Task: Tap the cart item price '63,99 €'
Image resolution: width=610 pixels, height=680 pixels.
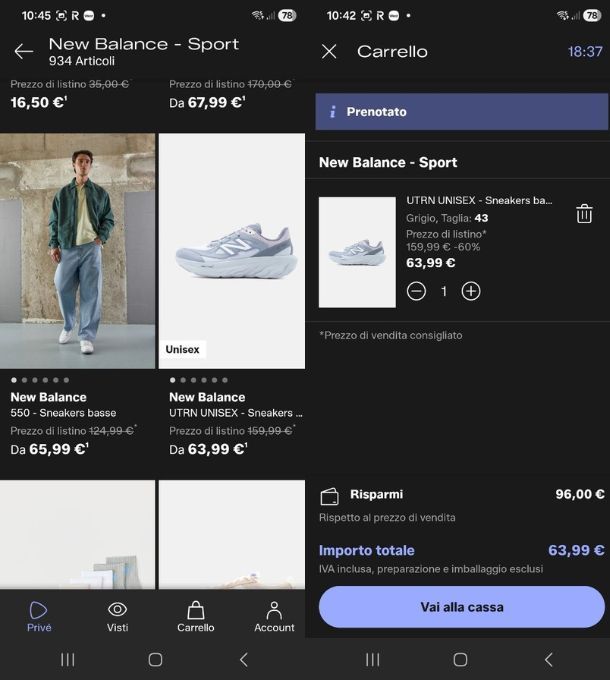Action: (431, 263)
